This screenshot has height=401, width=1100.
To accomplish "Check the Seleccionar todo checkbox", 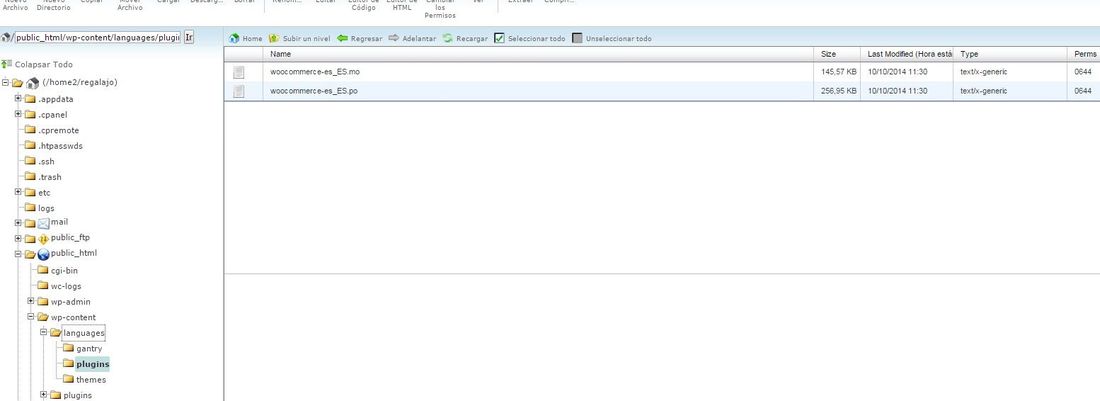I will coord(499,39).
